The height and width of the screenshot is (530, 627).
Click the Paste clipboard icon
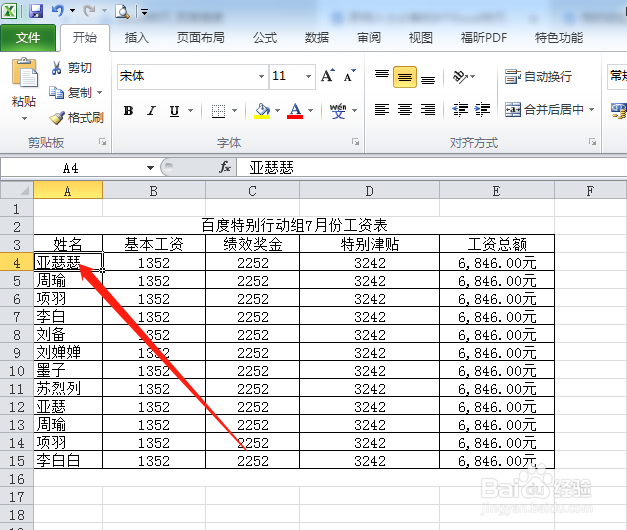point(24,72)
